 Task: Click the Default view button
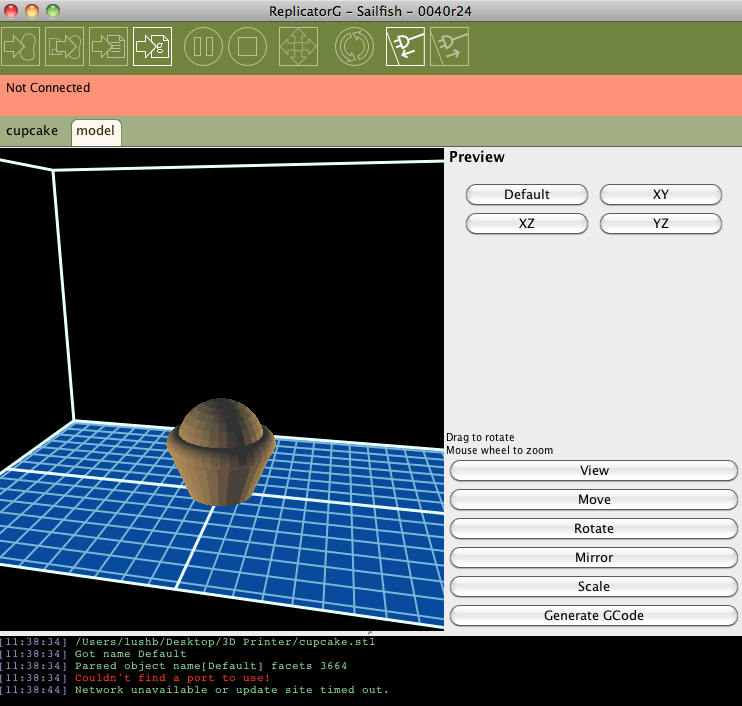(x=527, y=194)
